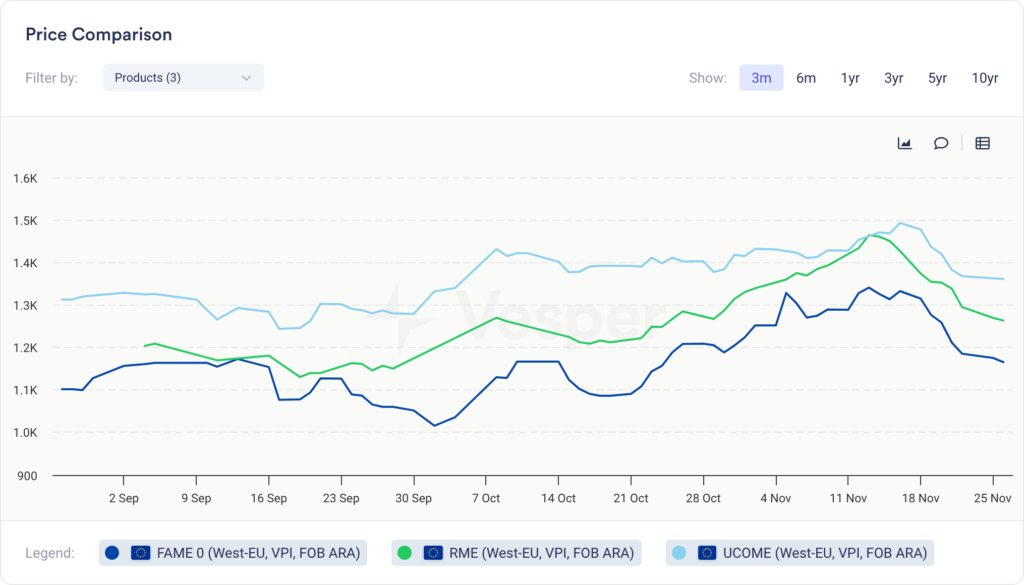The width and height of the screenshot is (1024, 585).
Task: Toggle UCOME series in legend
Action: [x=826, y=552]
